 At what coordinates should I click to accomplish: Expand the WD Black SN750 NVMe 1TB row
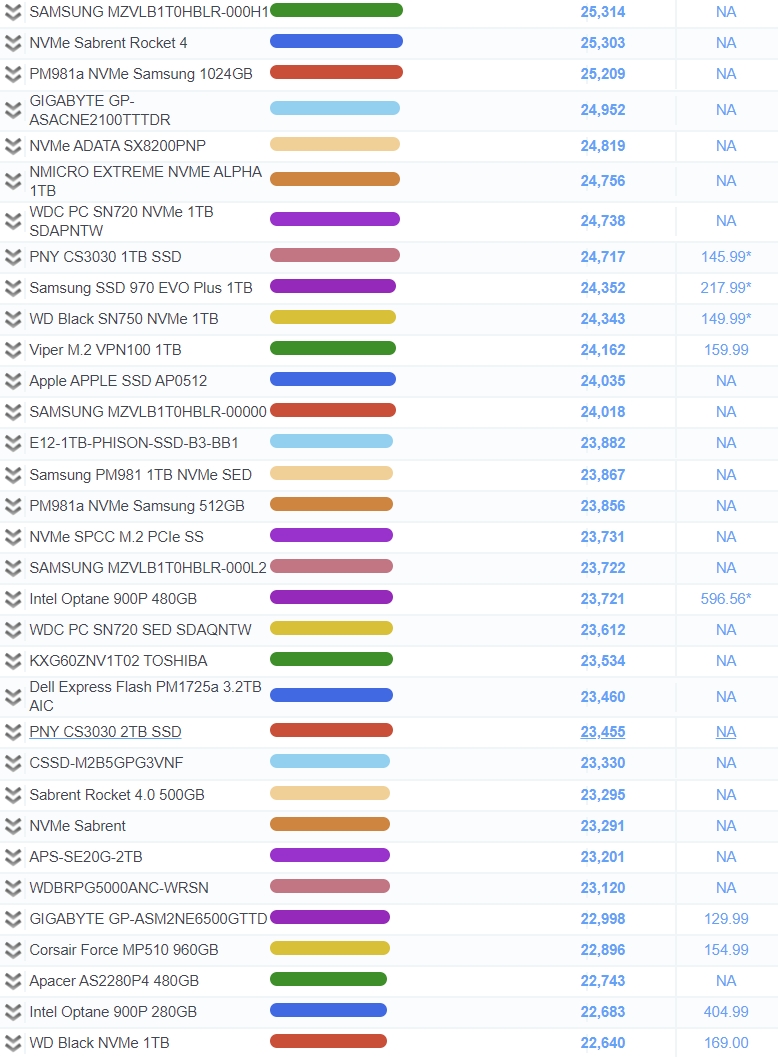coord(13,319)
